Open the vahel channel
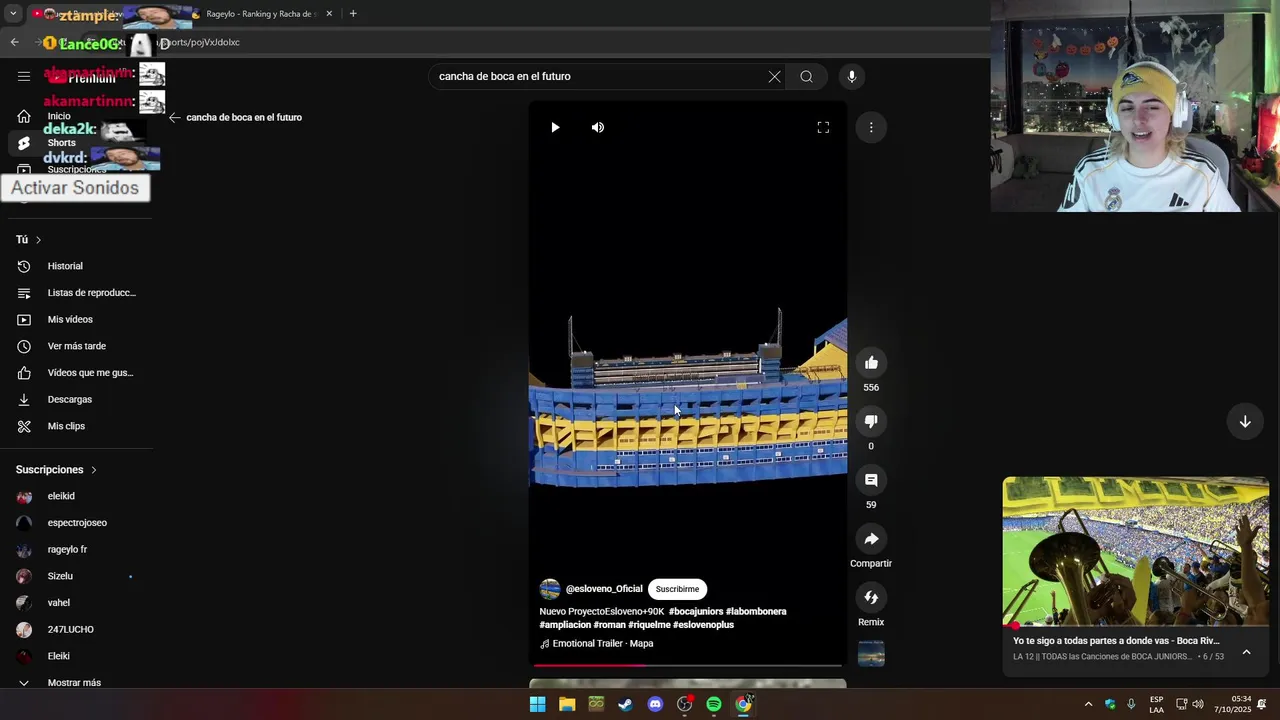1280x720 pixels. [x=76, y=603]
